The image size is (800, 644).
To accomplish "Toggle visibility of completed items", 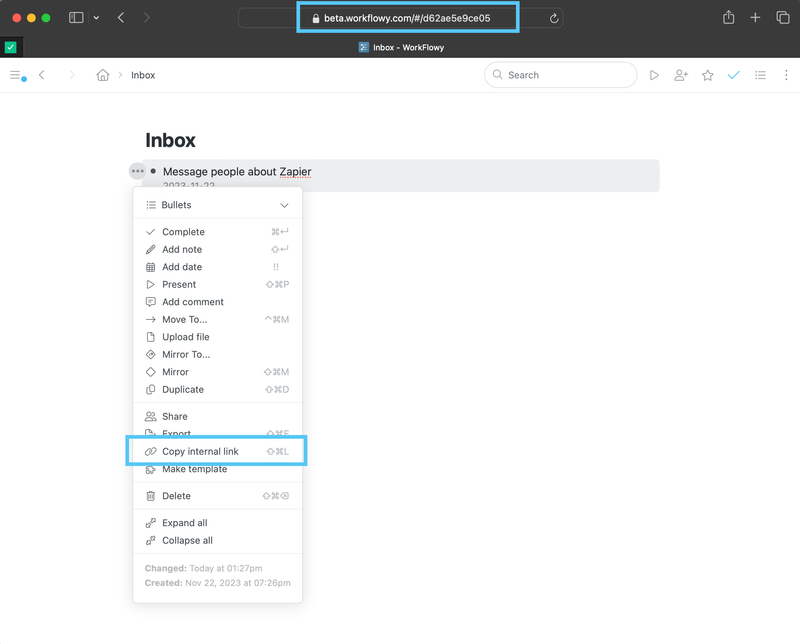I will click(734, 74).
